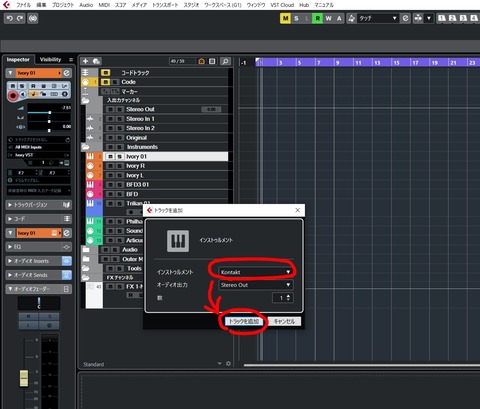Click the undo arrow icon
The width and height of the screenshot is (480, 409).
pos(10,18)
